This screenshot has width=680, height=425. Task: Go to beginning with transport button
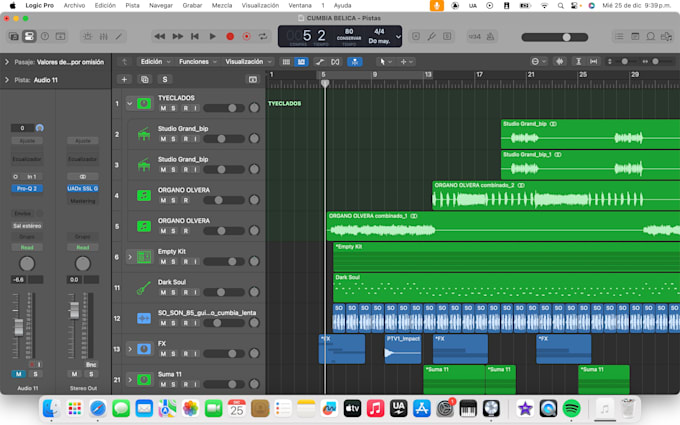point(195,36)
